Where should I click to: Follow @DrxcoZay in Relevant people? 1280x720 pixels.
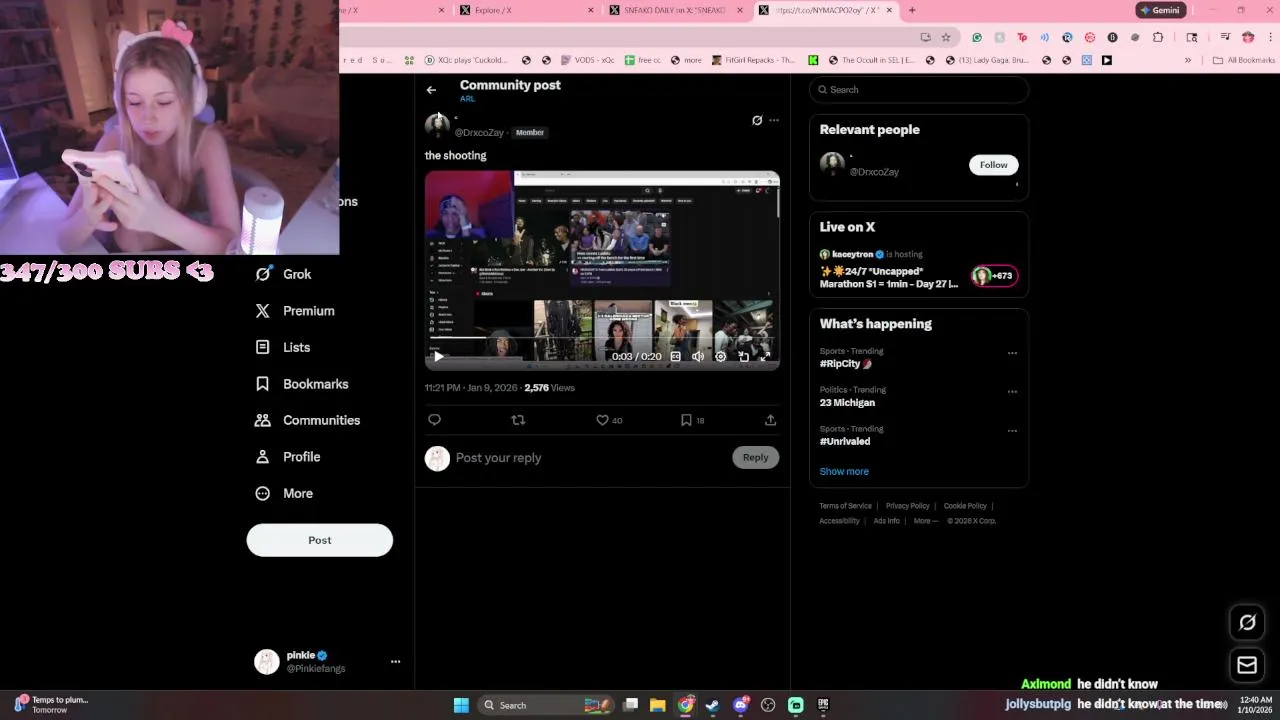[x=993, y=165]
